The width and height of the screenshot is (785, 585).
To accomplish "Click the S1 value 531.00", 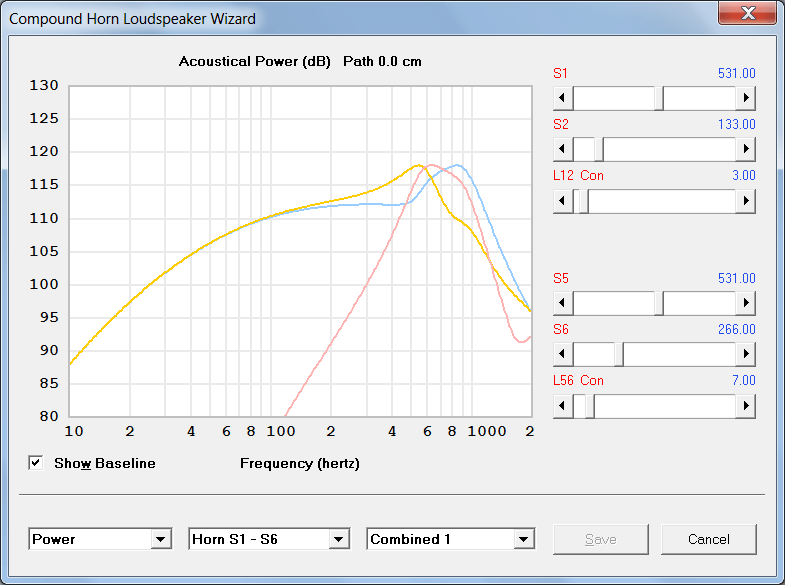I will tap(736, 73).
